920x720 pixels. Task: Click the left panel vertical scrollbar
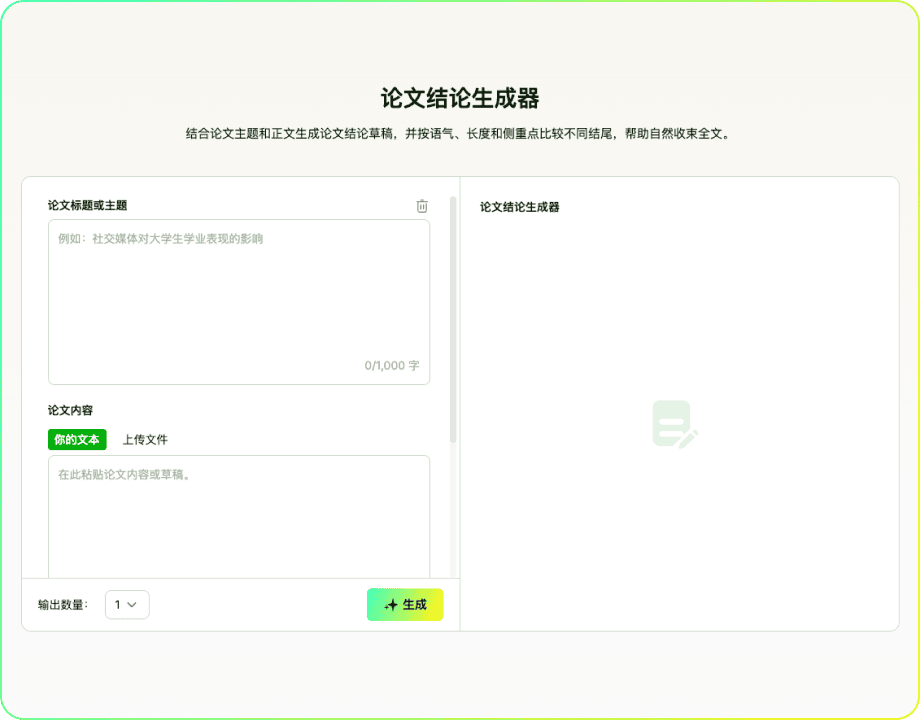[453, 320]
